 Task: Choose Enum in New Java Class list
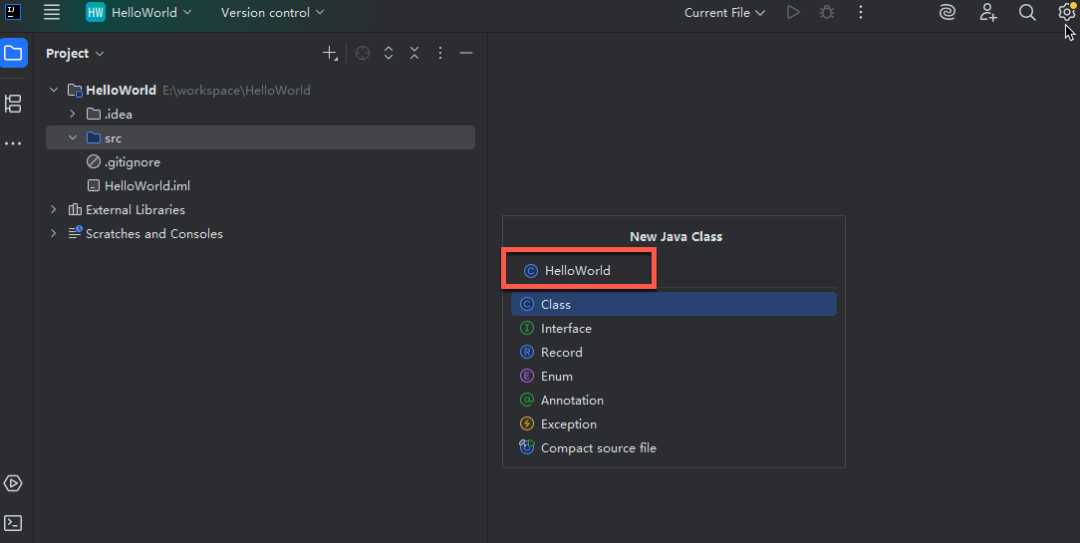674,376
